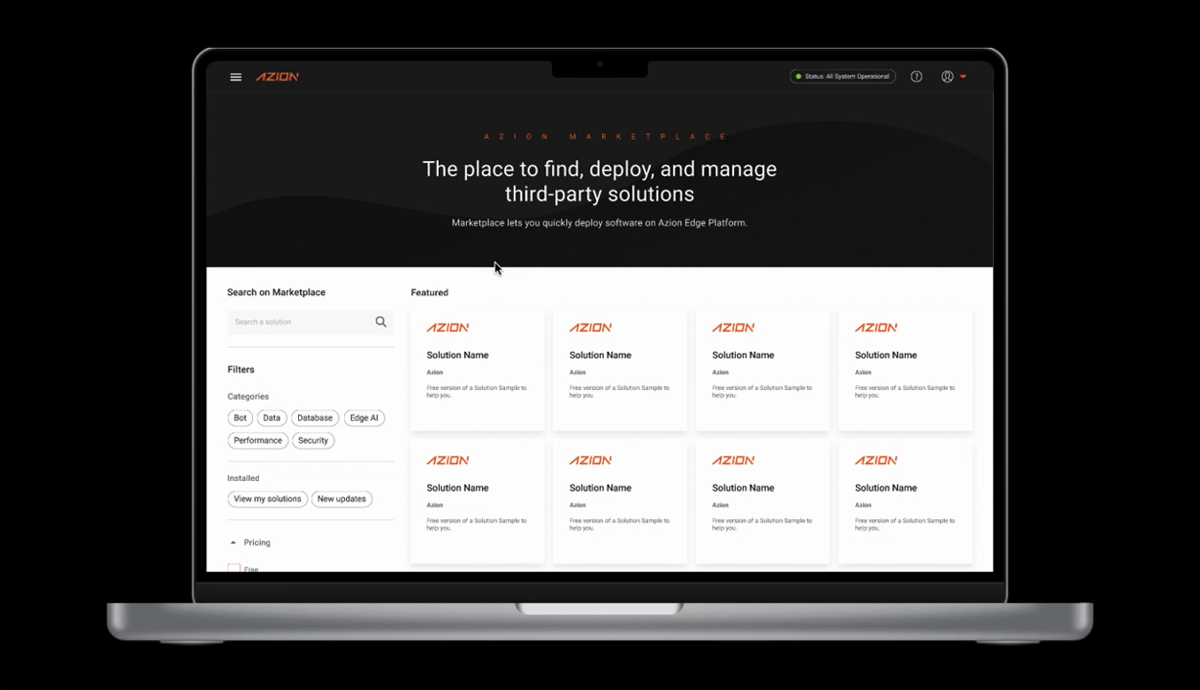Open the top-left Featured solution card

pos(477,369)
